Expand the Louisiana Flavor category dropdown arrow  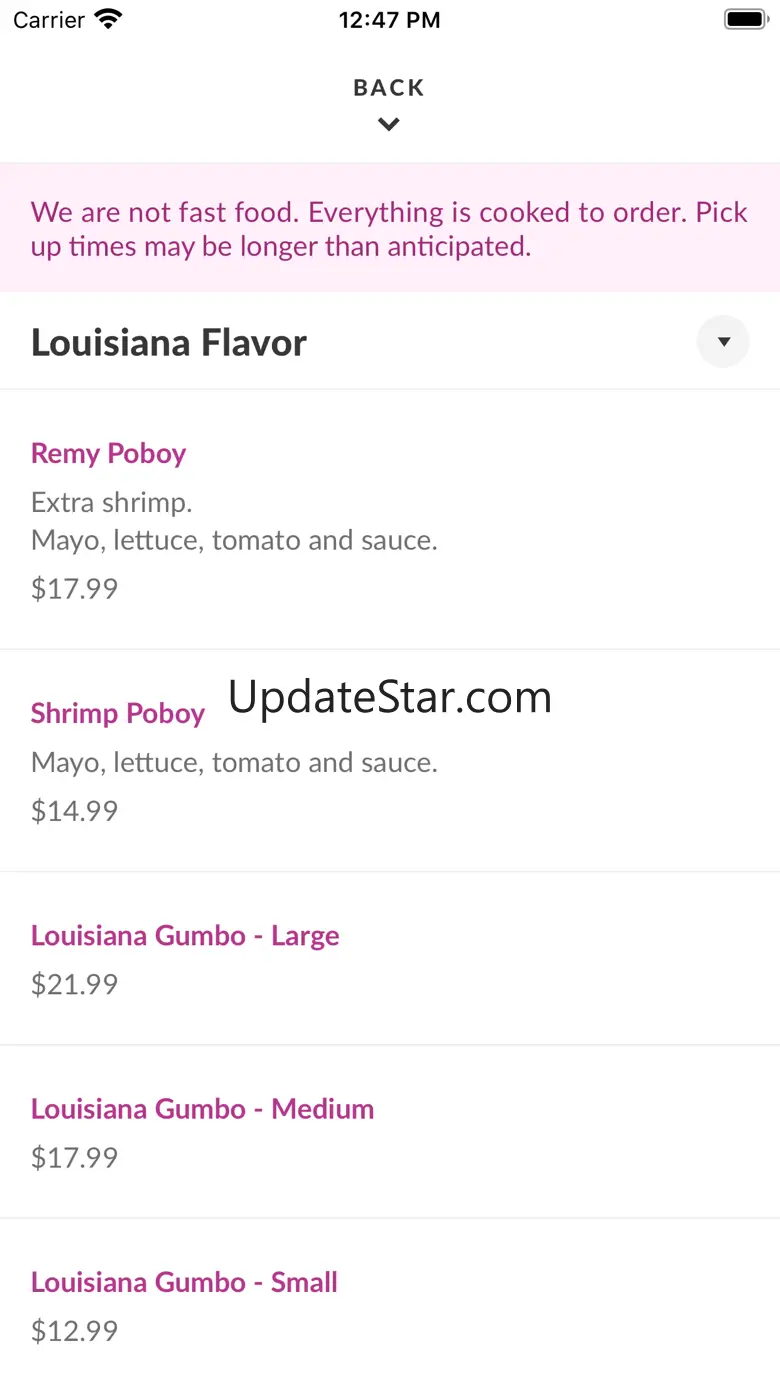coord(723,342)
